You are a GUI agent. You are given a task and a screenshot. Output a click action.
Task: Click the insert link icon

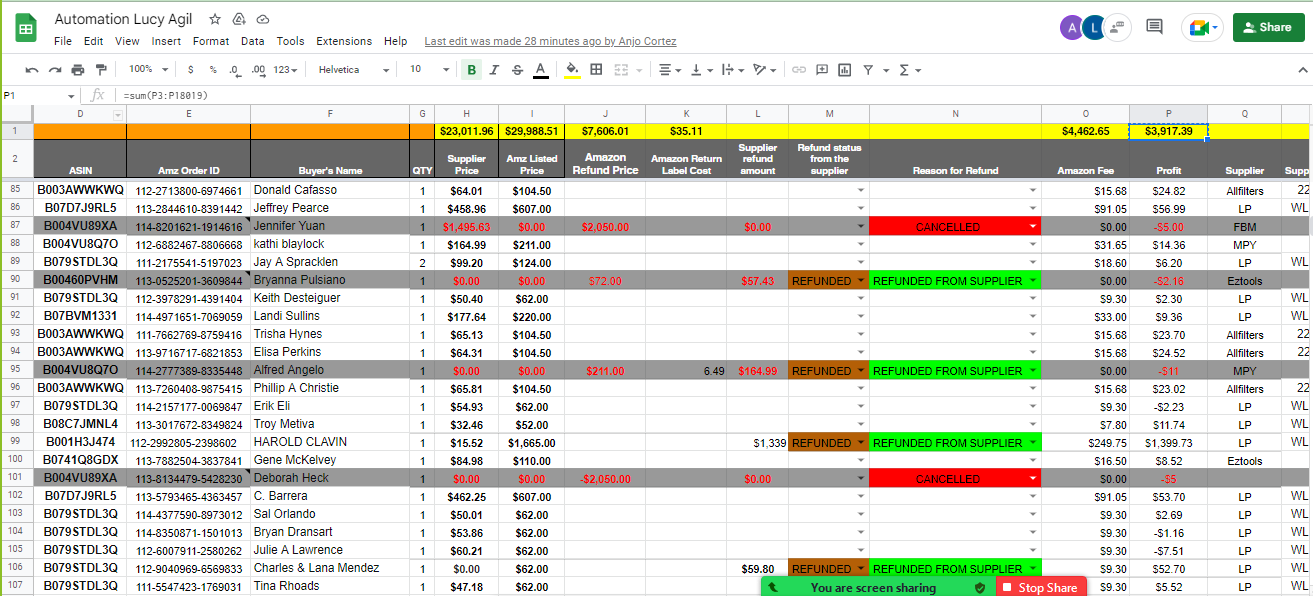click(x=799, y=70)
